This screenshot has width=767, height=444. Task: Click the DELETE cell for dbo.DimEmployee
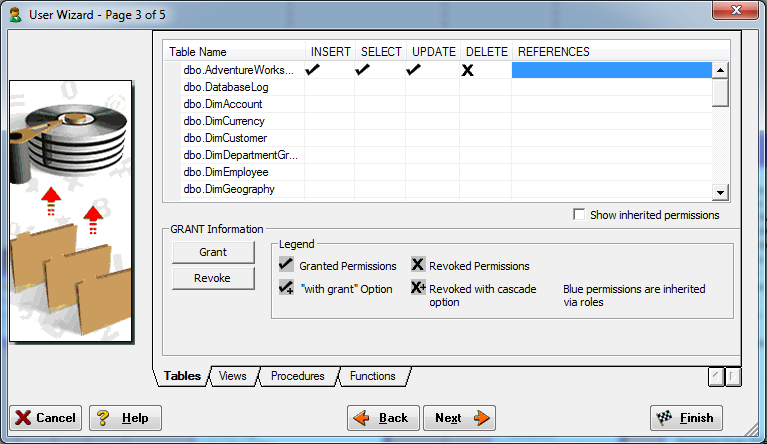486,172
